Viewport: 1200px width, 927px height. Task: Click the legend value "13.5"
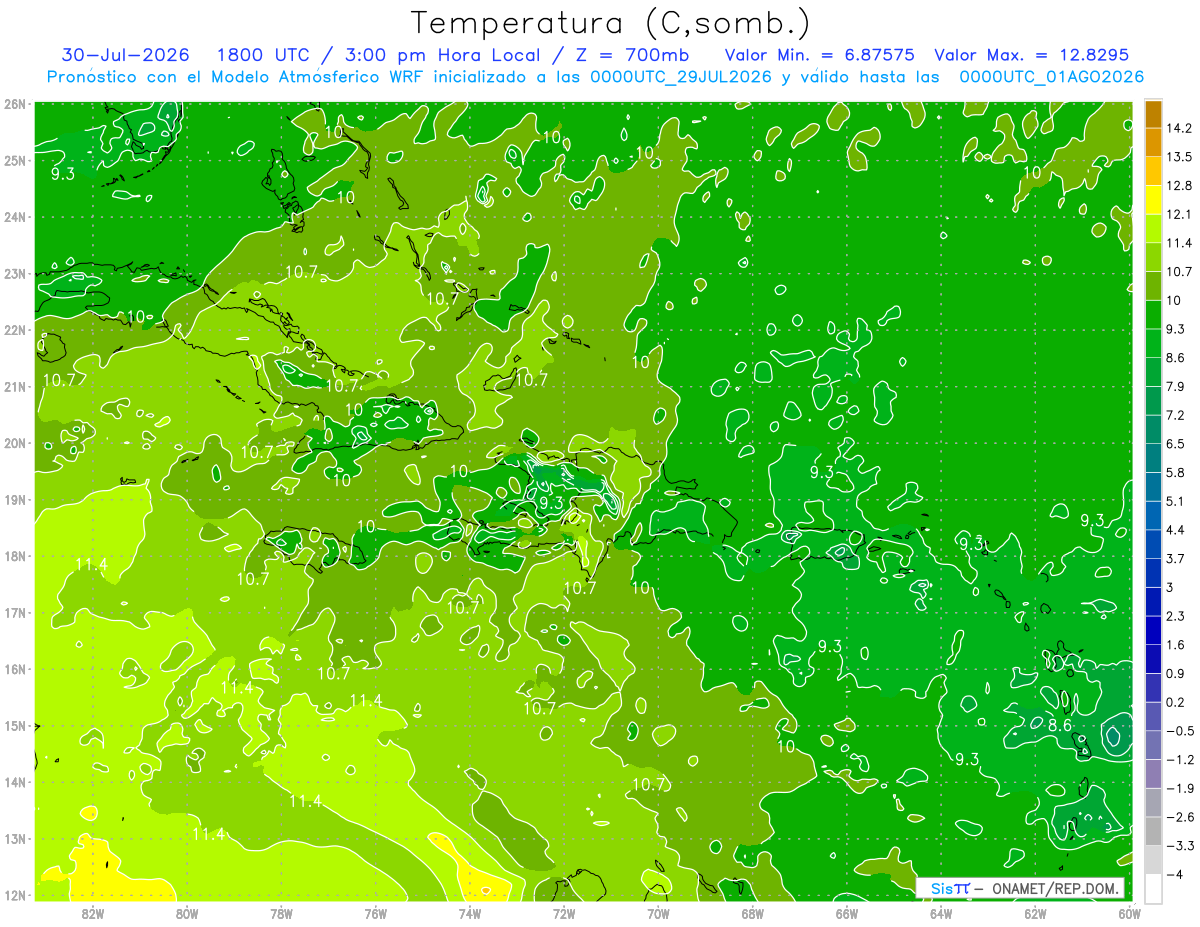point(1179,157)
